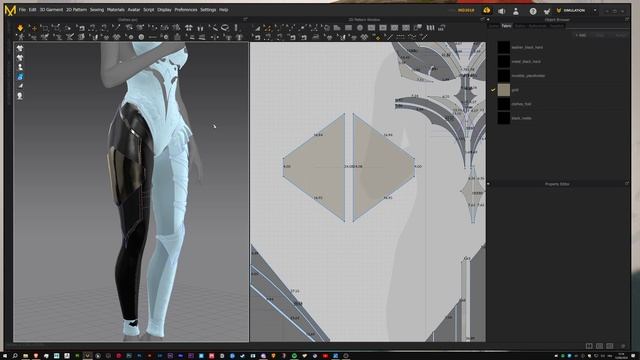Open the Preferences menu
Screen dimensions: 640x360
pos(186,10)
